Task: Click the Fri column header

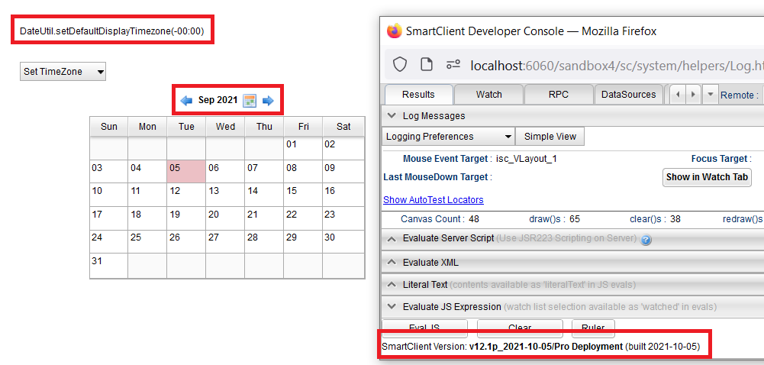Action: pos(303,127)
